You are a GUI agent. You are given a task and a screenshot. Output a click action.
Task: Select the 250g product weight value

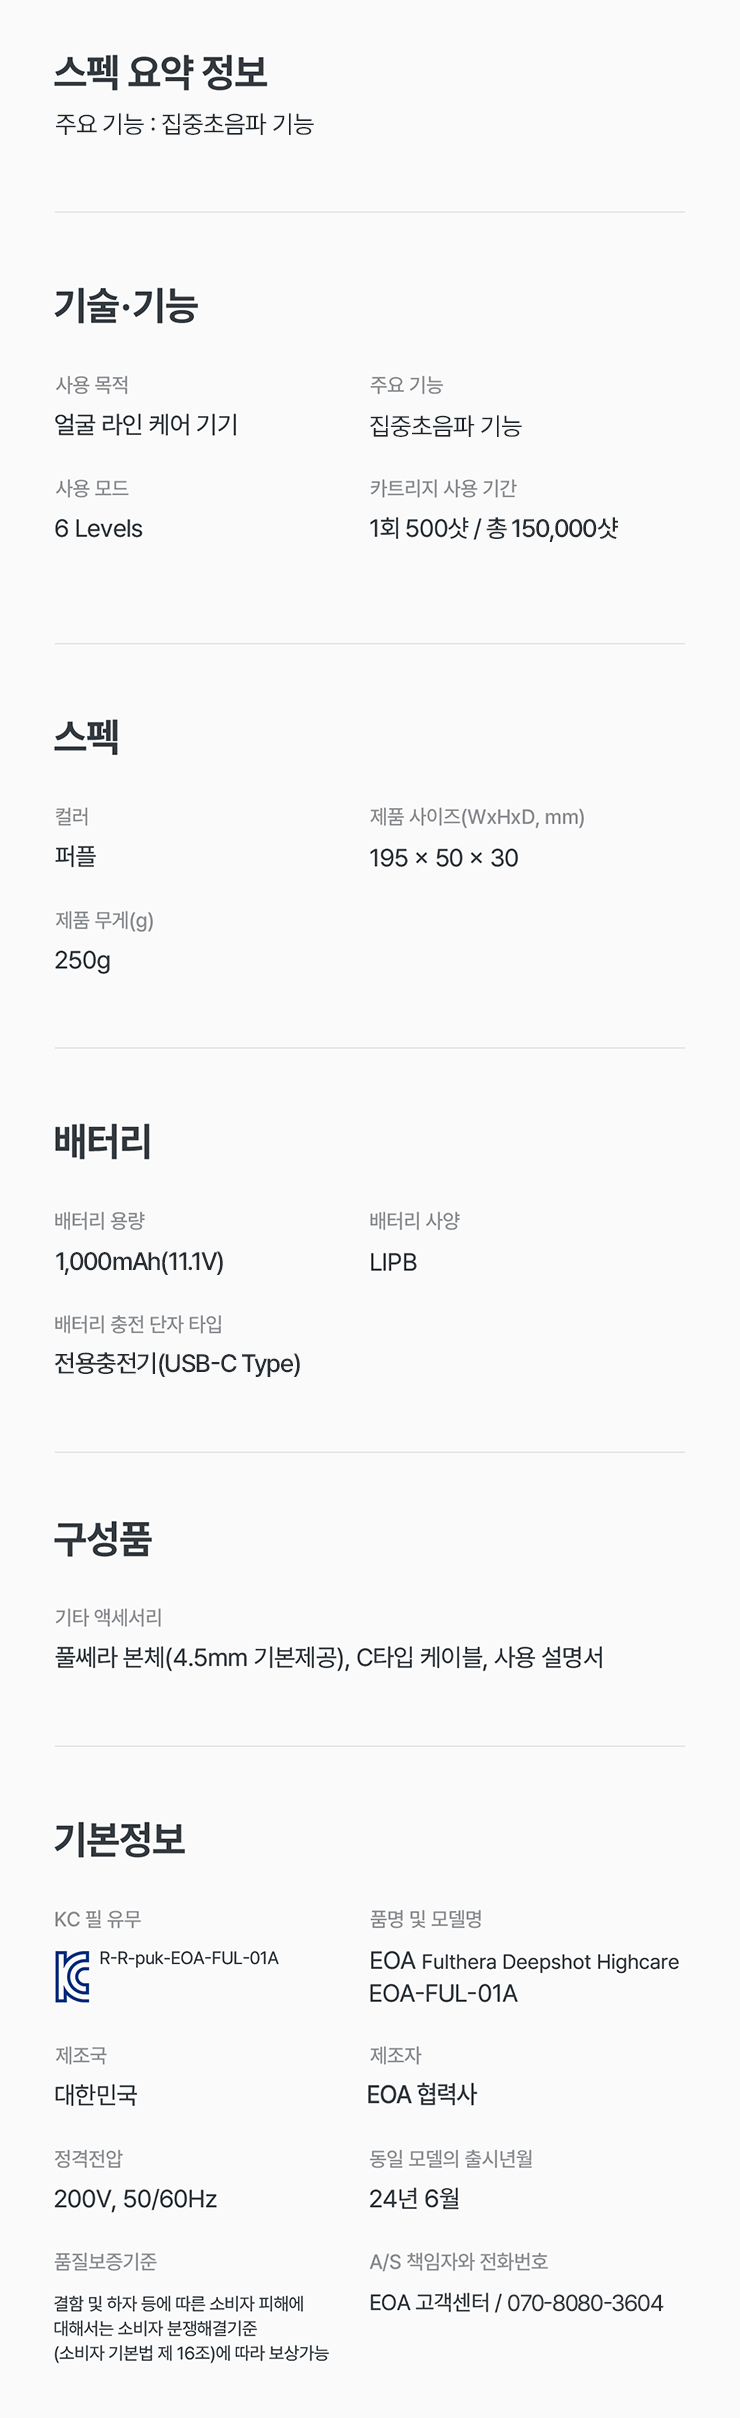point(82,960)
